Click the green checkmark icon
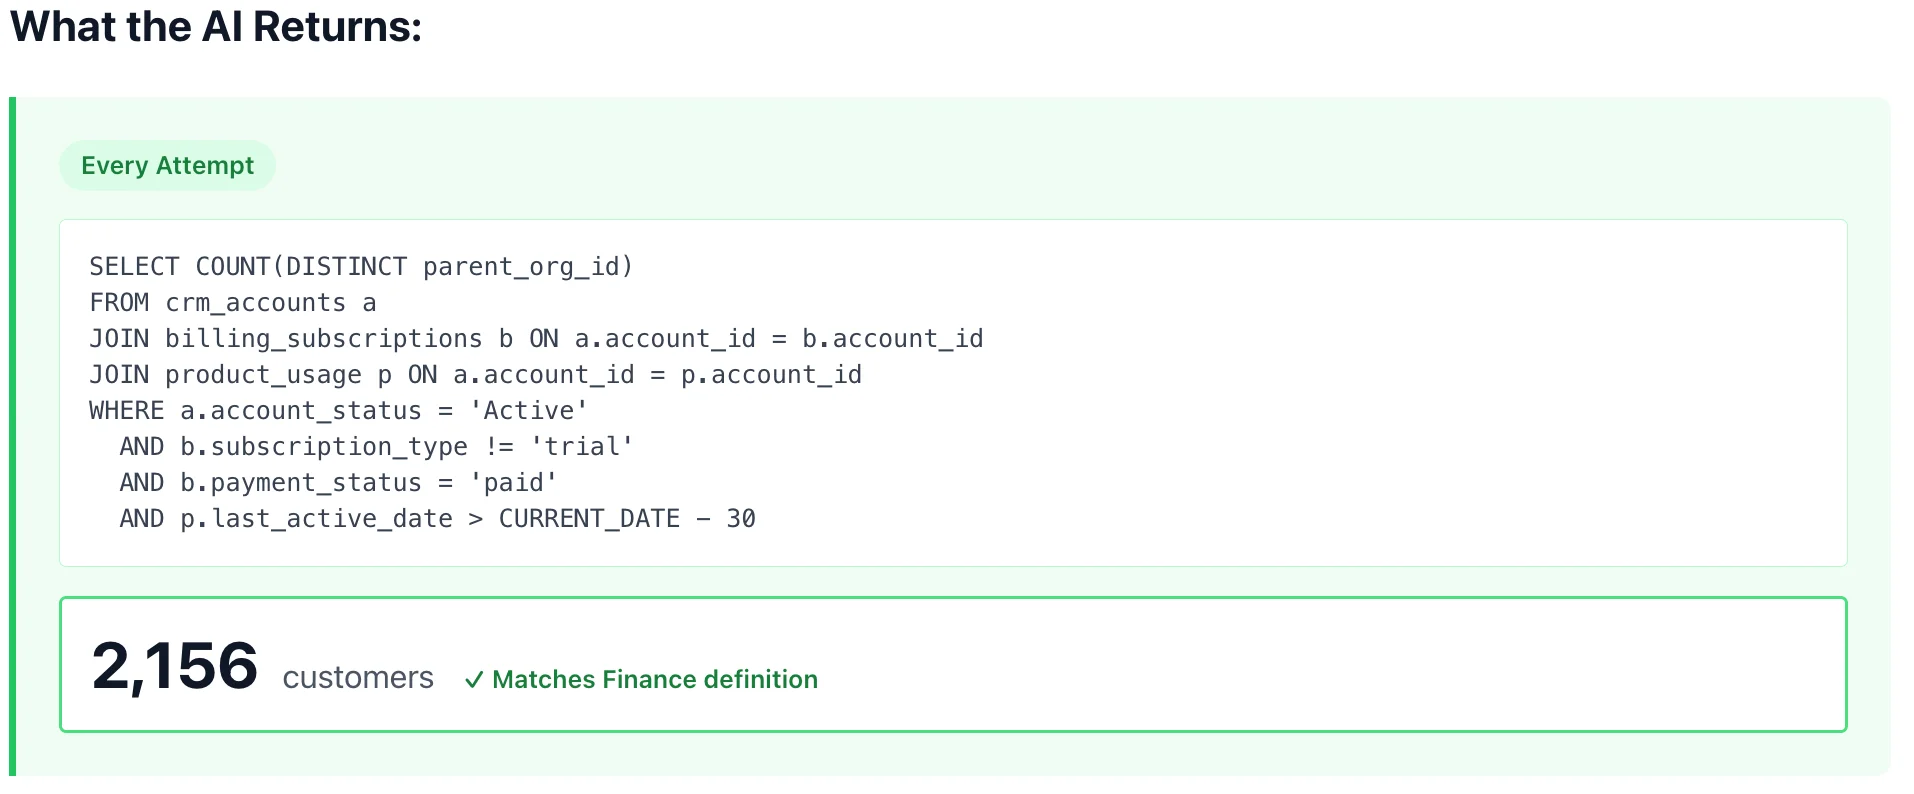 pos(474,680)
